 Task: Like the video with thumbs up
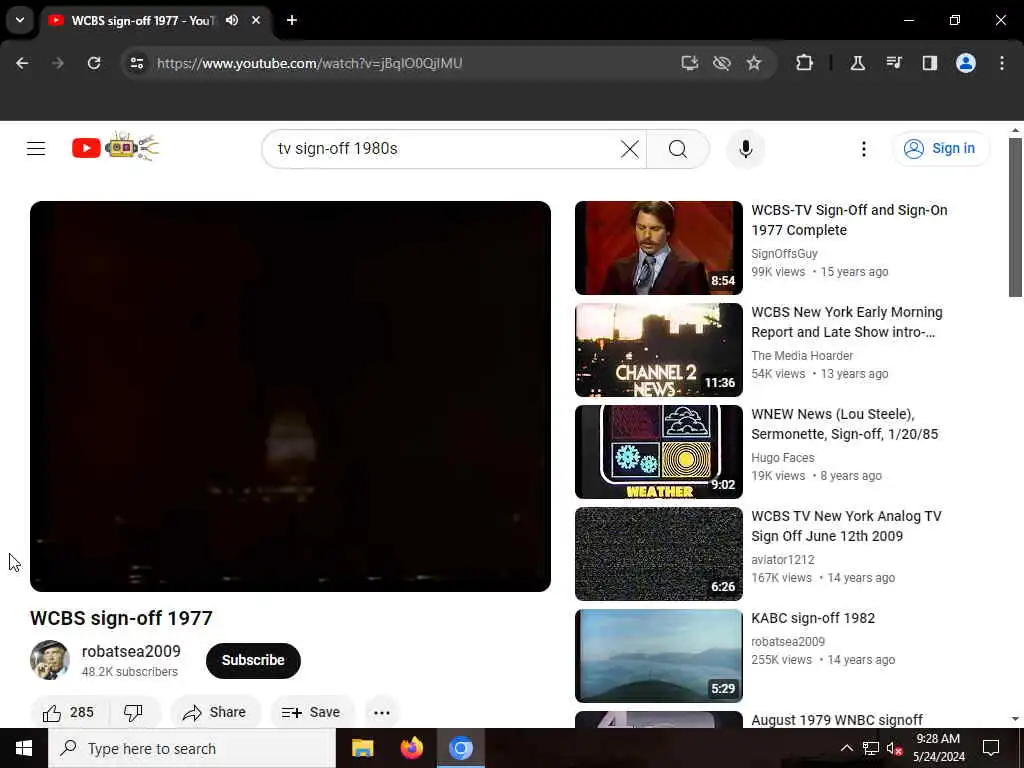point(69,712)
